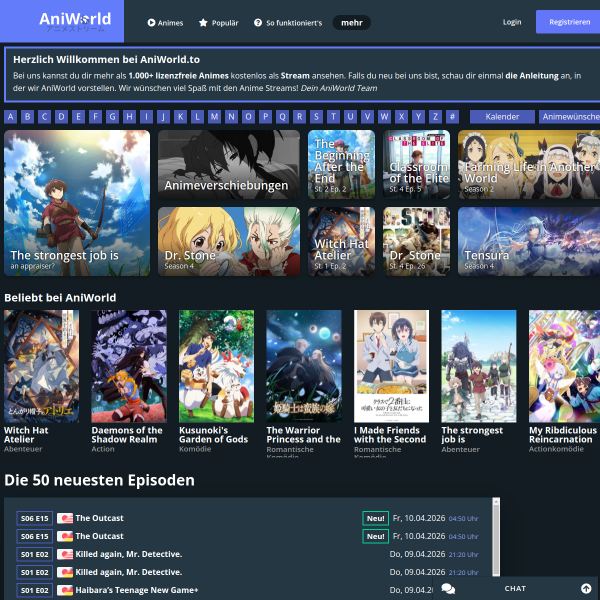Open the mehr dropdown menu
This screenshot has width=600, height=600.
coord(352,23)
